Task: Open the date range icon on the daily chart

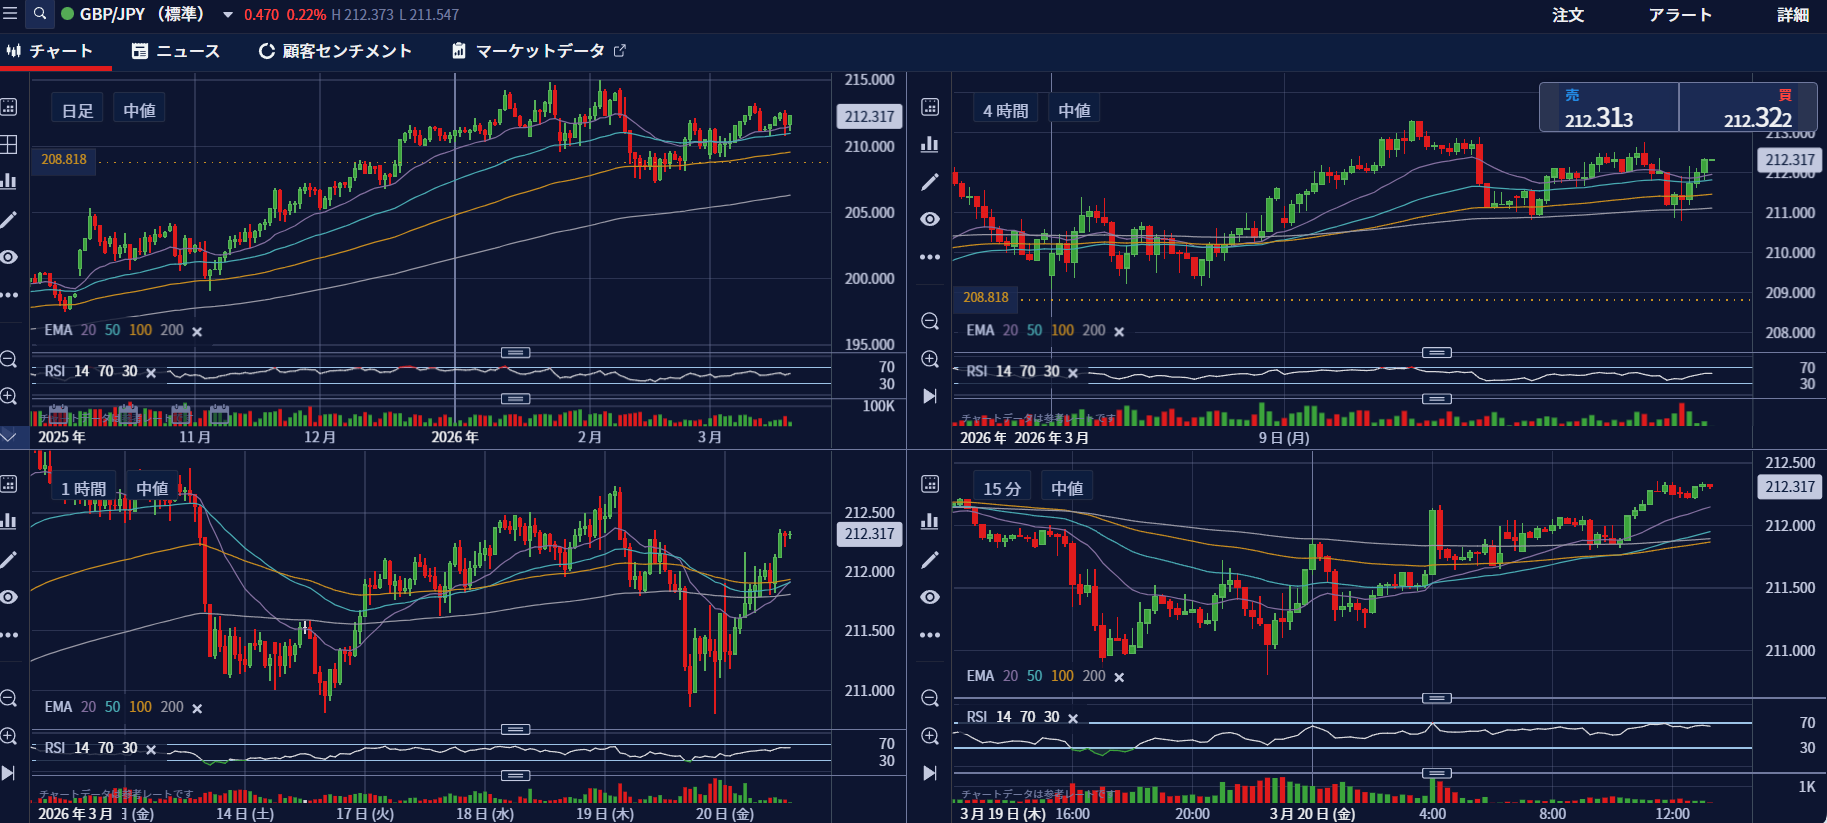Action: (9, 107)
